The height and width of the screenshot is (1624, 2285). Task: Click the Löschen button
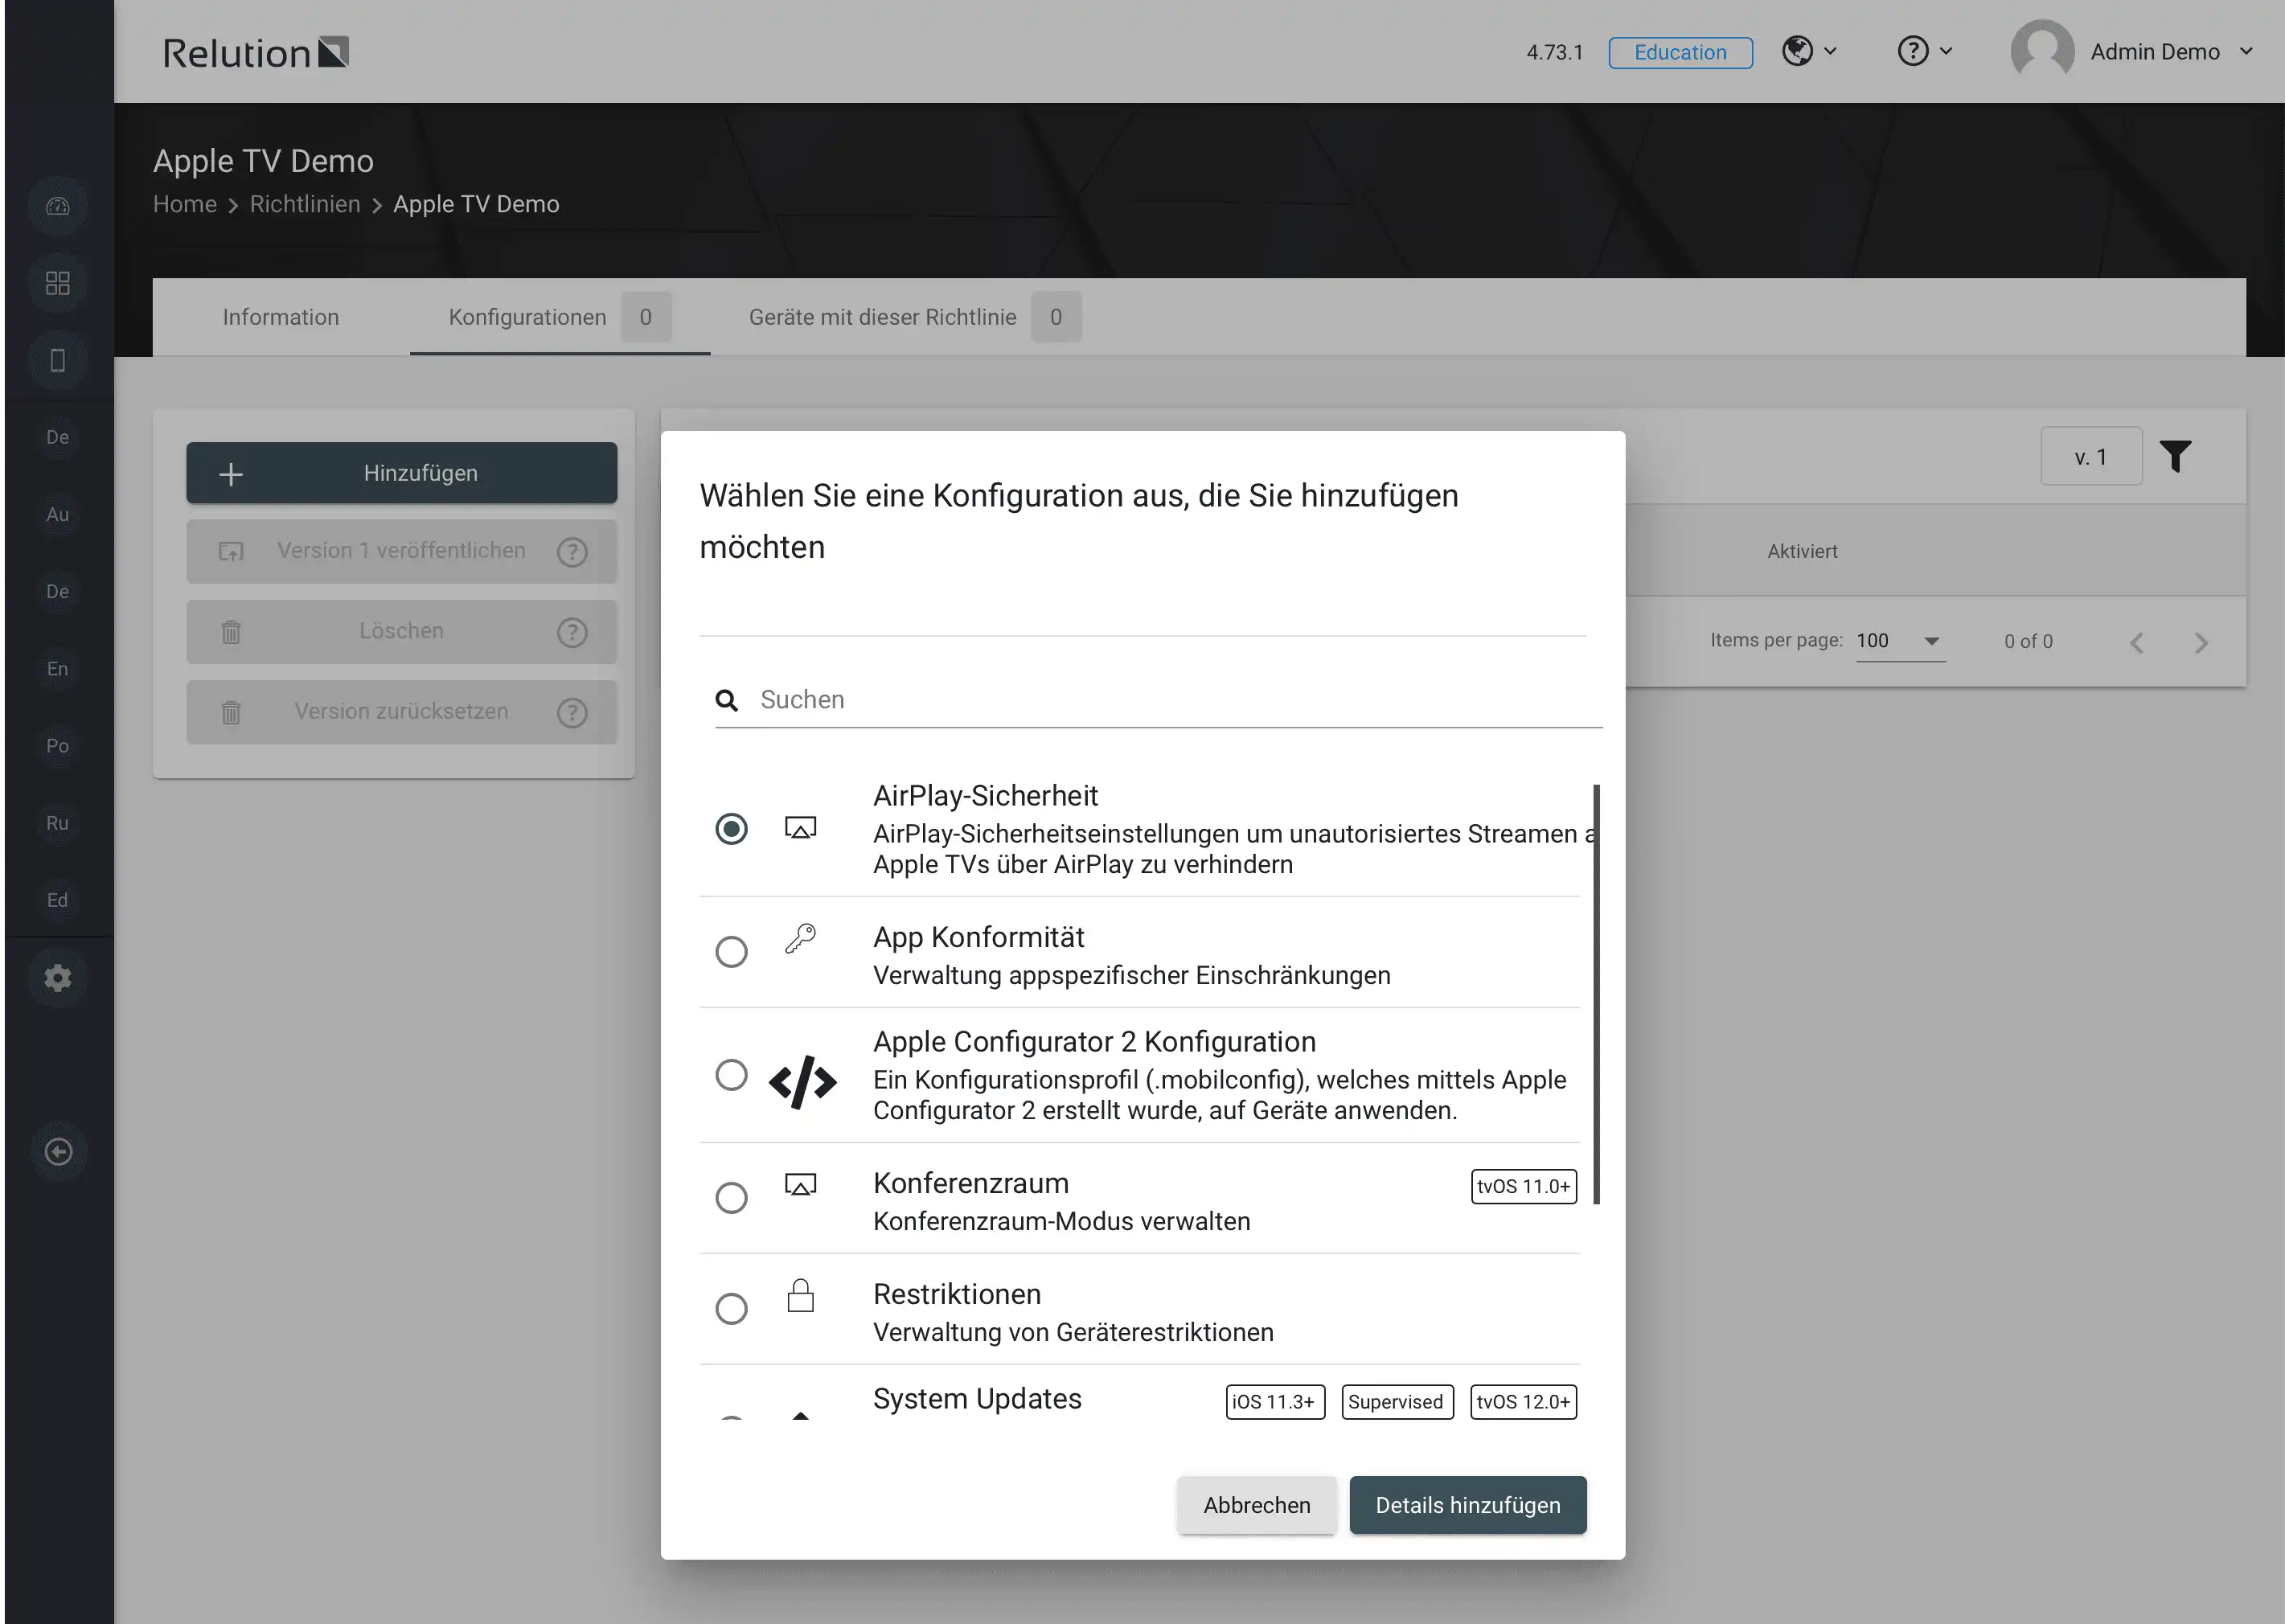click(x=401, y=631)
